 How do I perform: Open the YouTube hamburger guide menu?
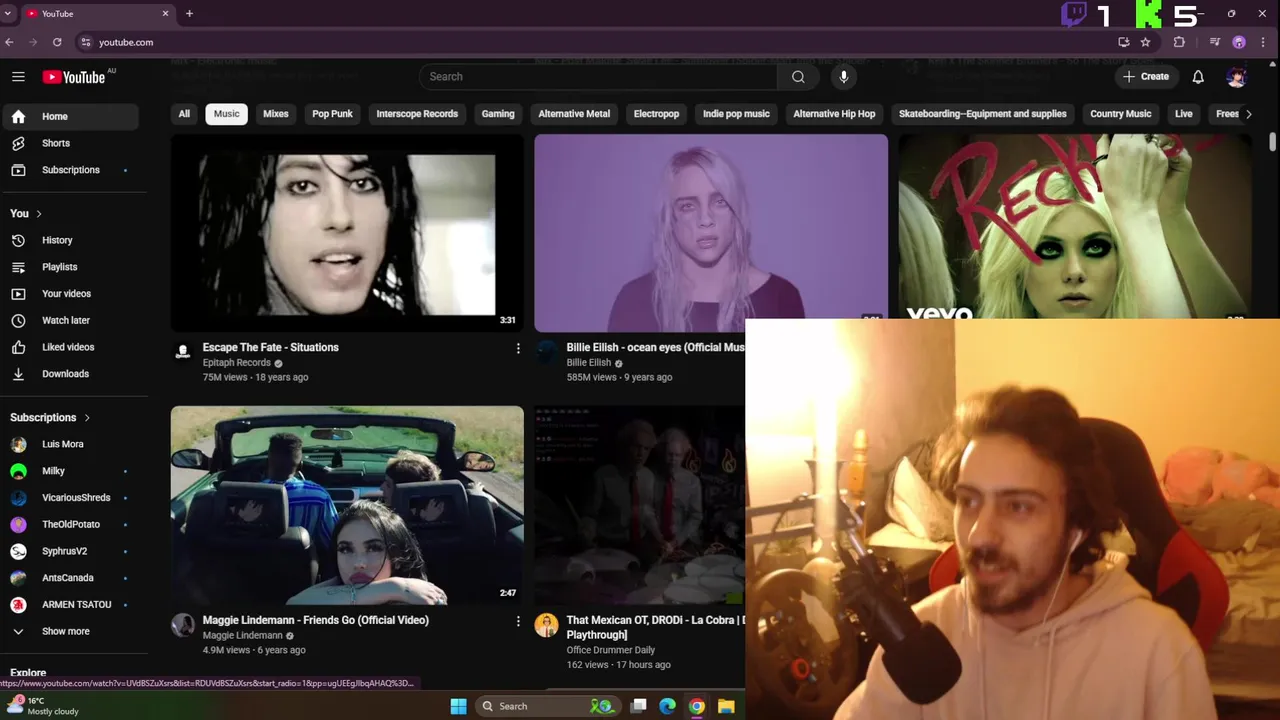pos(18,77)
